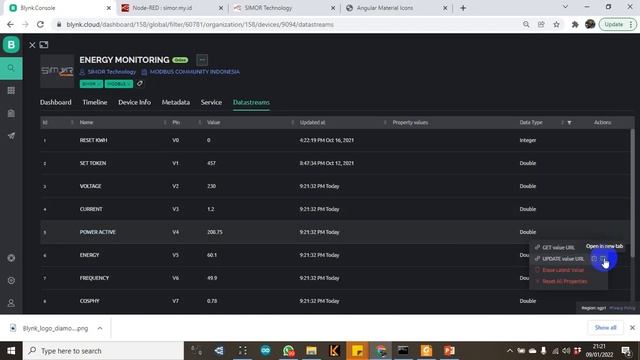The image size is (640, 360).
Task: Select the FREQUENCY datastream name
Action: tap(94, 278)
